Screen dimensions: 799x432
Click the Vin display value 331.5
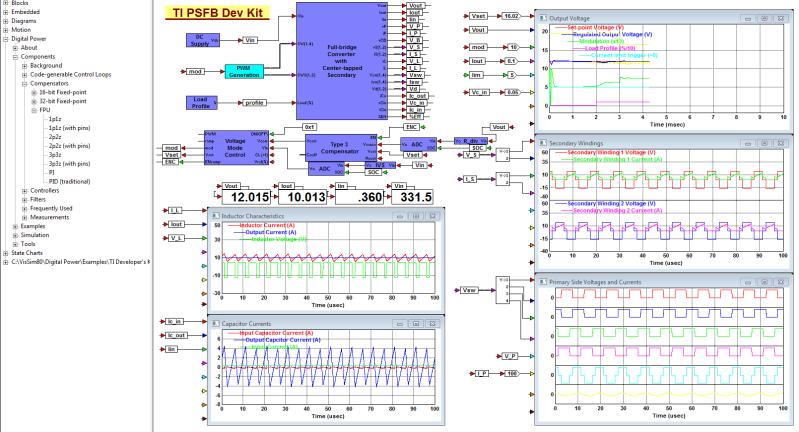[x=412, y=197]
